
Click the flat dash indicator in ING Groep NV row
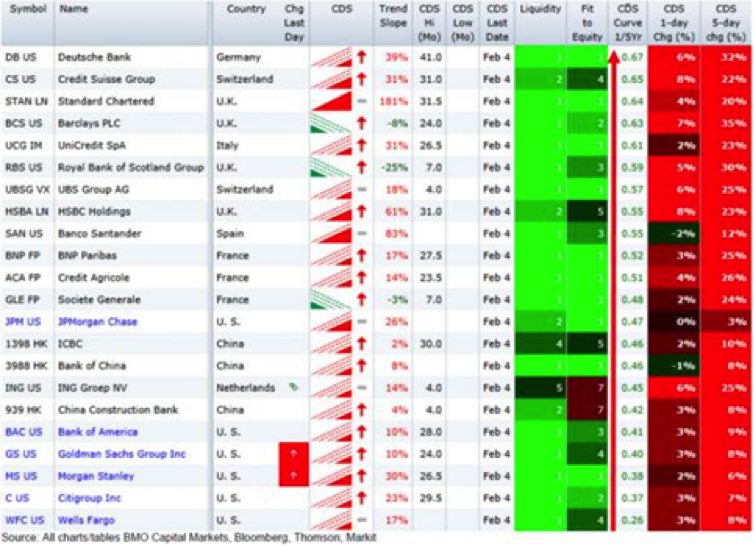[362, 388]
